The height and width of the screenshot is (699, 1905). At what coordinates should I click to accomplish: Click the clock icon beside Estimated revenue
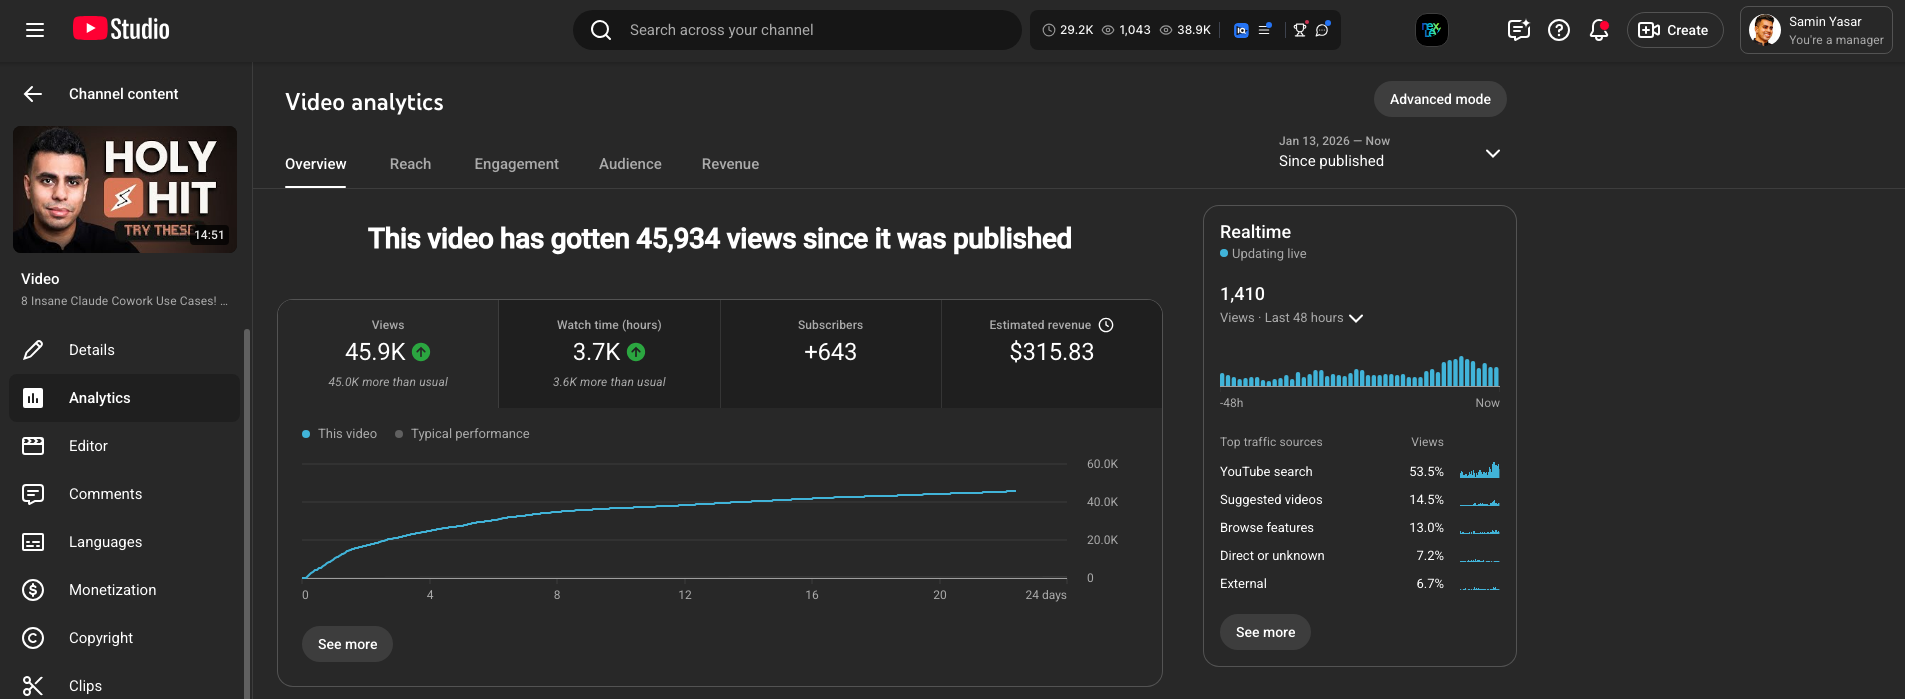(1106, 325)
